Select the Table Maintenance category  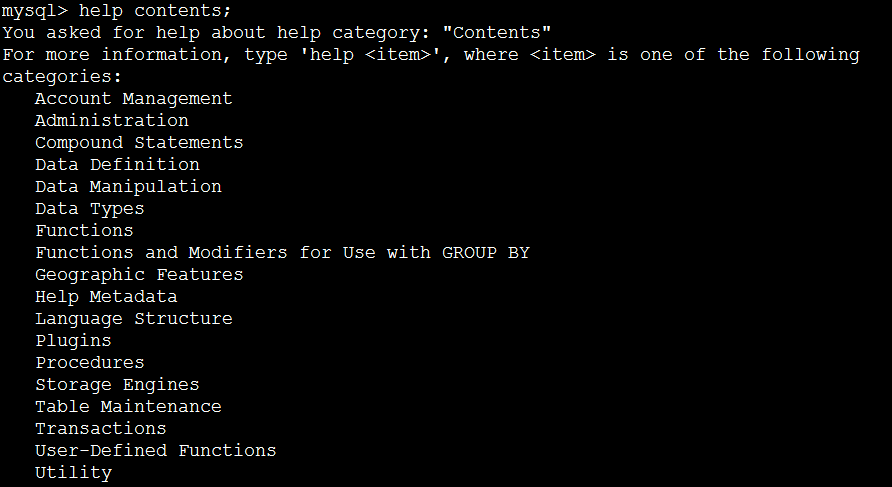point(128,406)
